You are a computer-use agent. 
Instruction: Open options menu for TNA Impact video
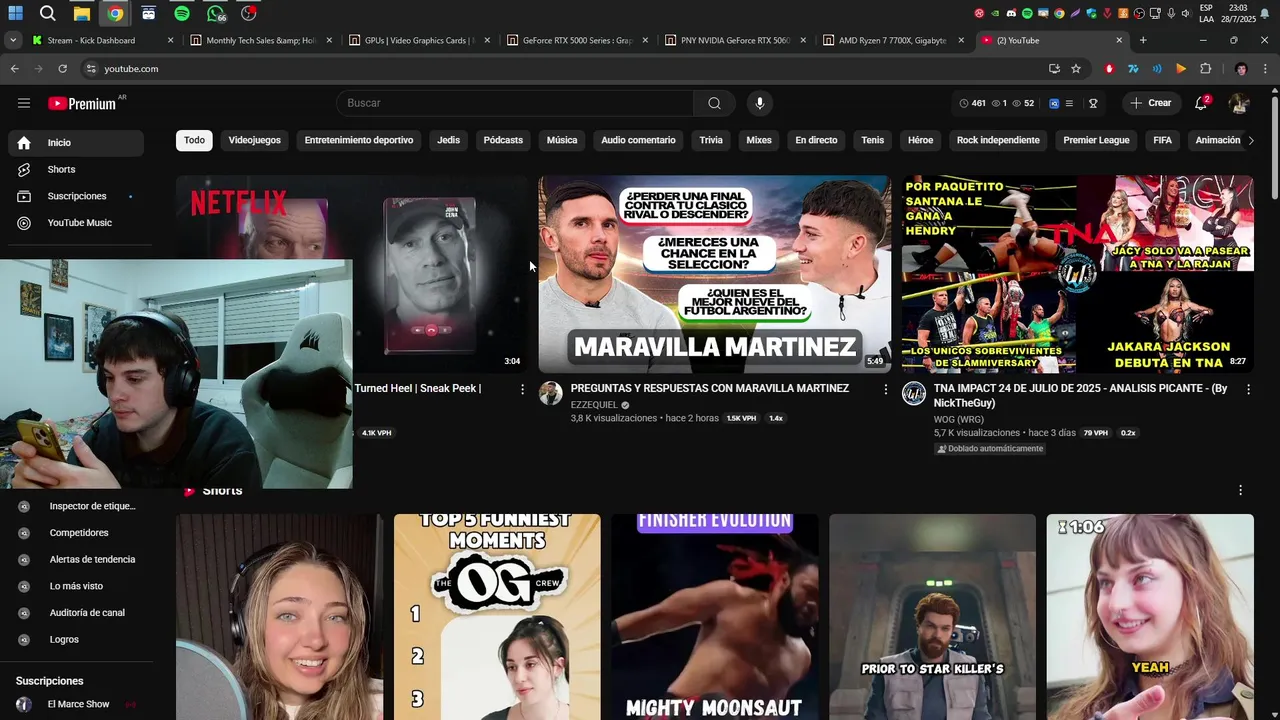pos(1248,389)
